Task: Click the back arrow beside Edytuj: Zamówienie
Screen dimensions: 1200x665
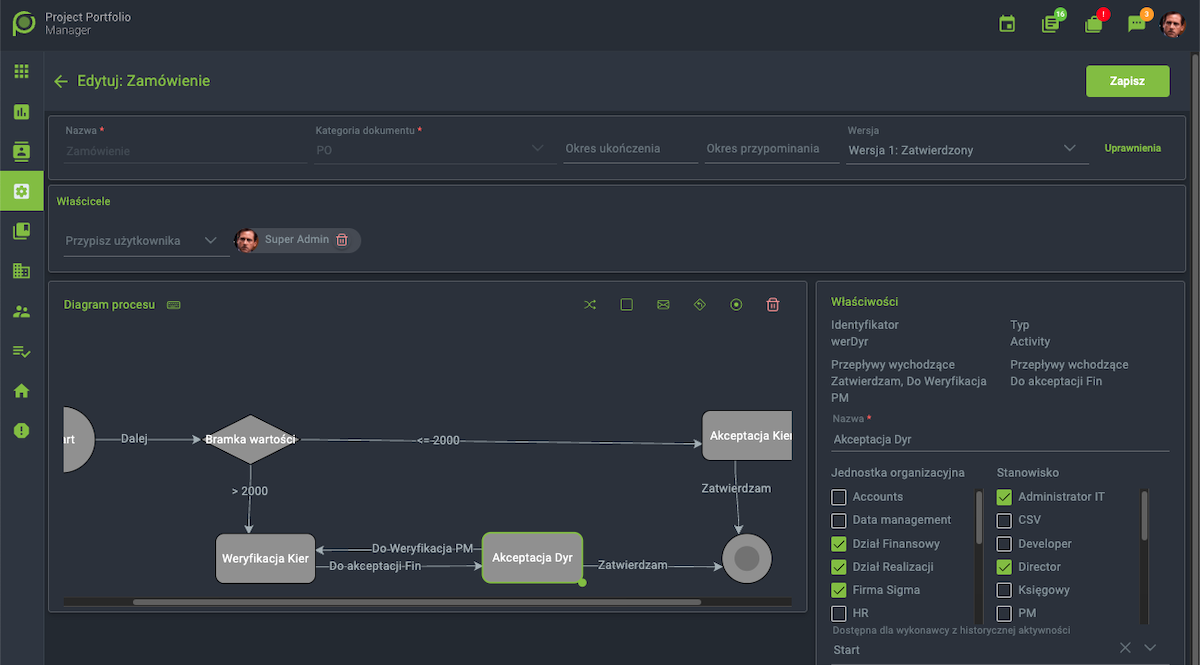Action: pos(61,81)
